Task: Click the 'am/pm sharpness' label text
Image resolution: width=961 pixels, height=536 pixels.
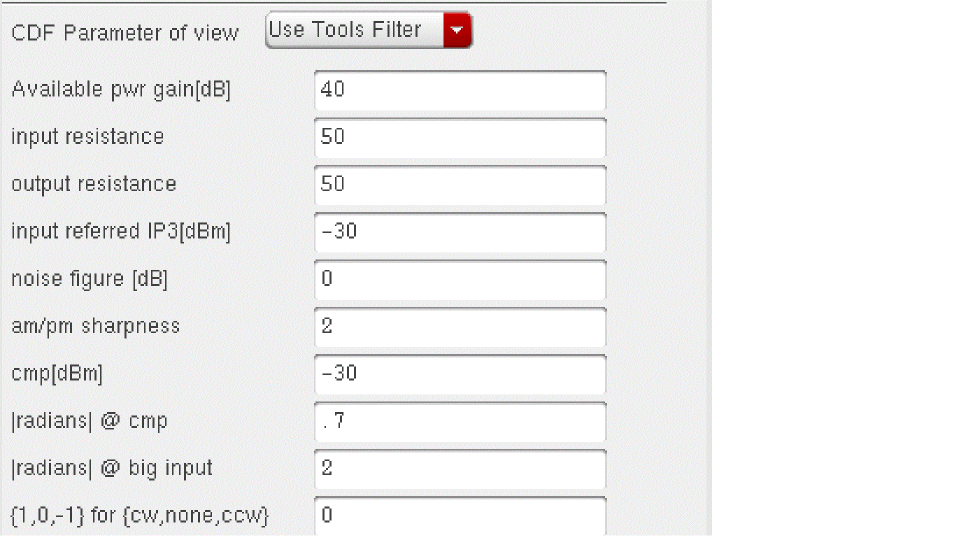Action: [x=96, y=326]
